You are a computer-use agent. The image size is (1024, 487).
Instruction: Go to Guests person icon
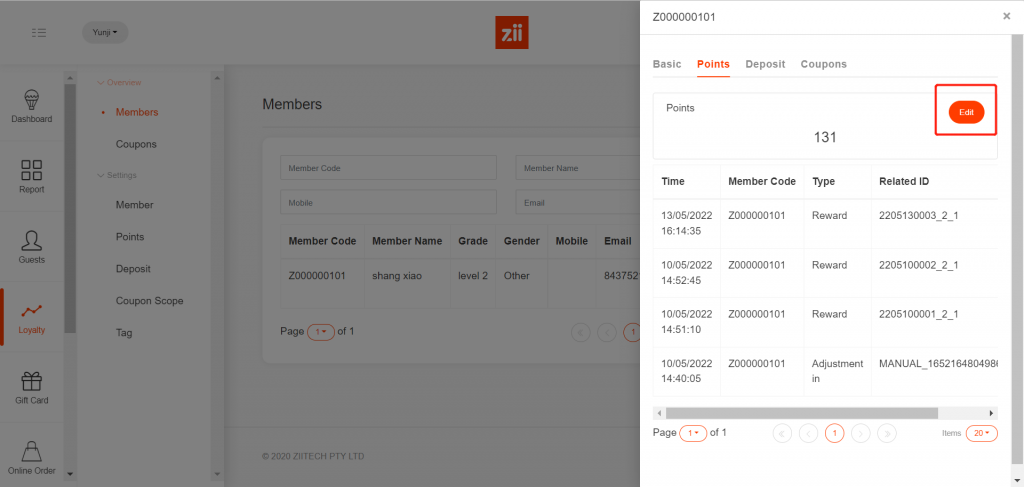point(32,241)
